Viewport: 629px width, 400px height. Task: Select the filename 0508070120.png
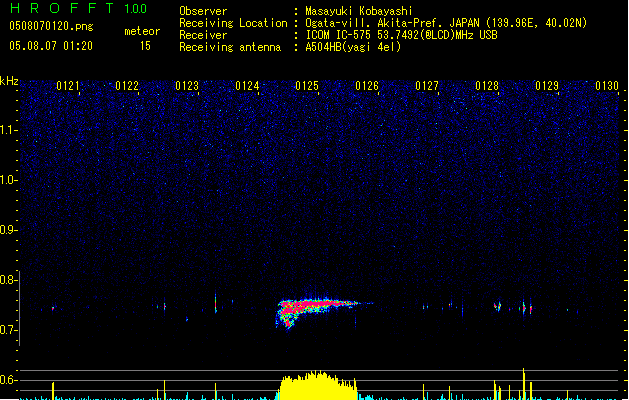pyautogui.click(x=51, y=26)
